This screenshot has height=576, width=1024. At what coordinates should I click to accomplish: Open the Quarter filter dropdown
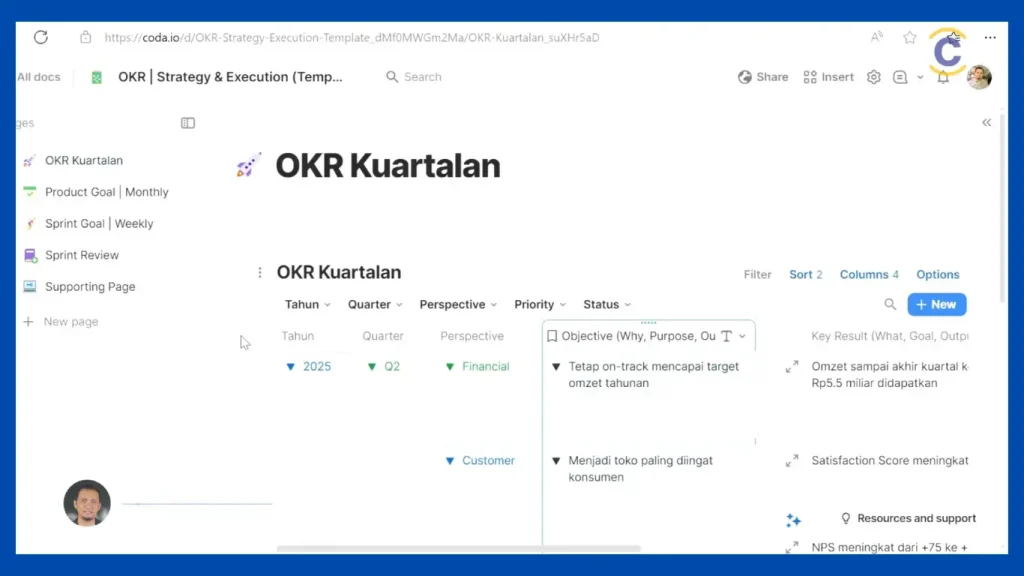tap(375, 305)
